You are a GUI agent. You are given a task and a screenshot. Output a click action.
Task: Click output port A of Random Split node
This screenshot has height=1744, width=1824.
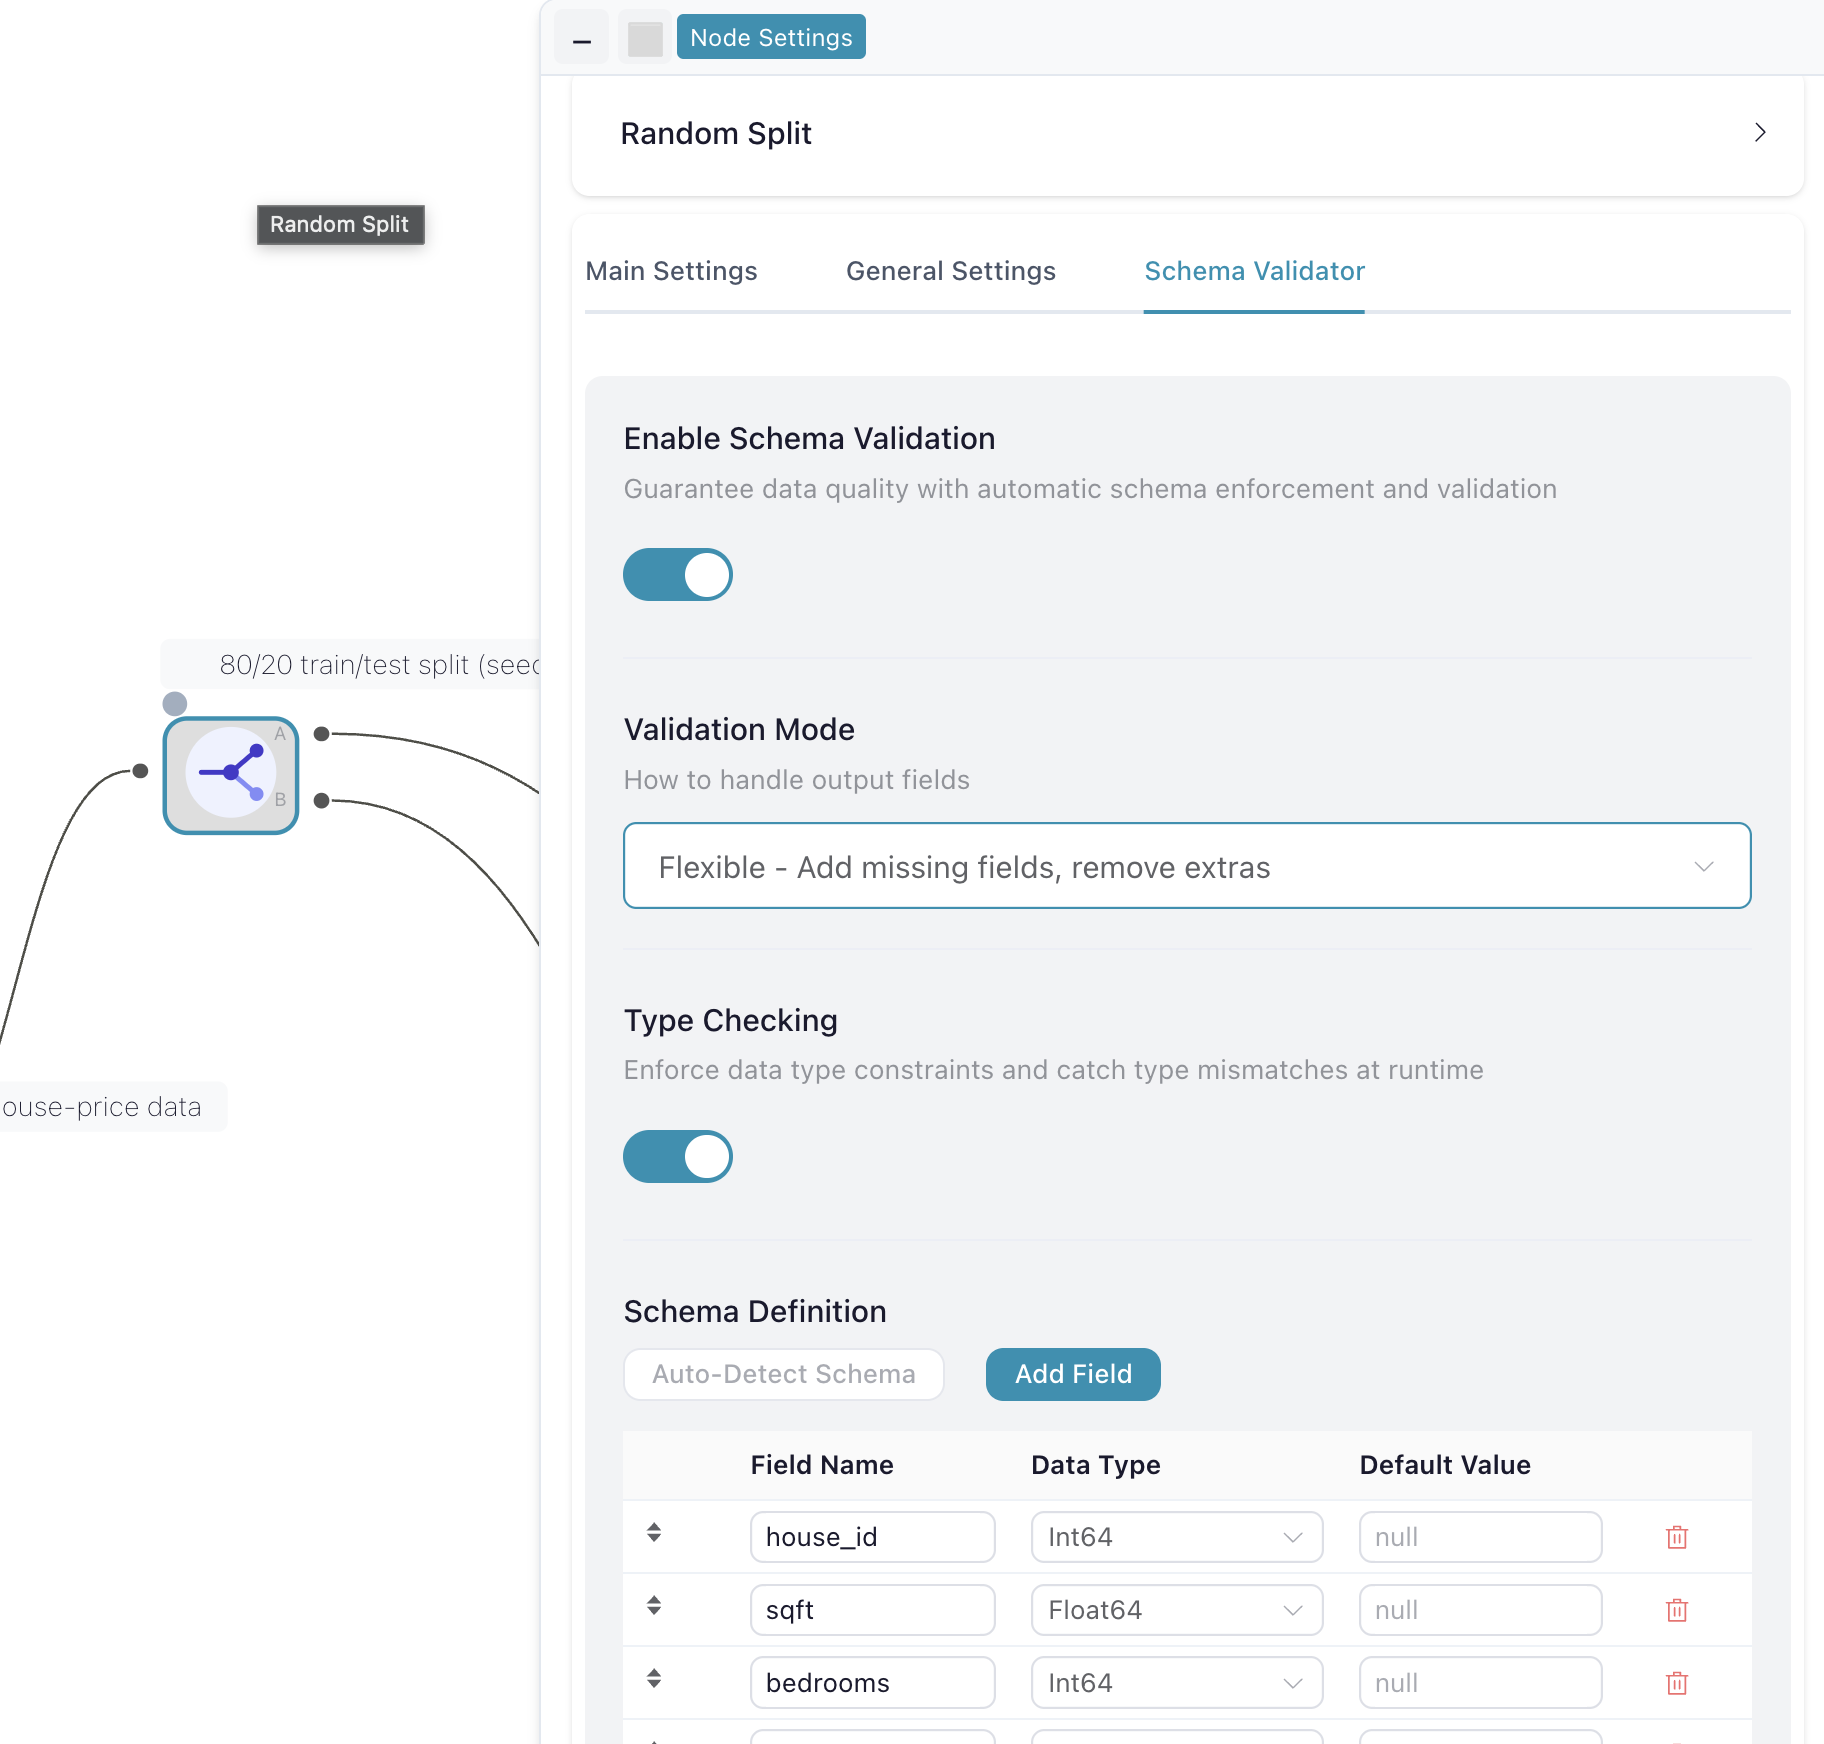tap(321, 734)
